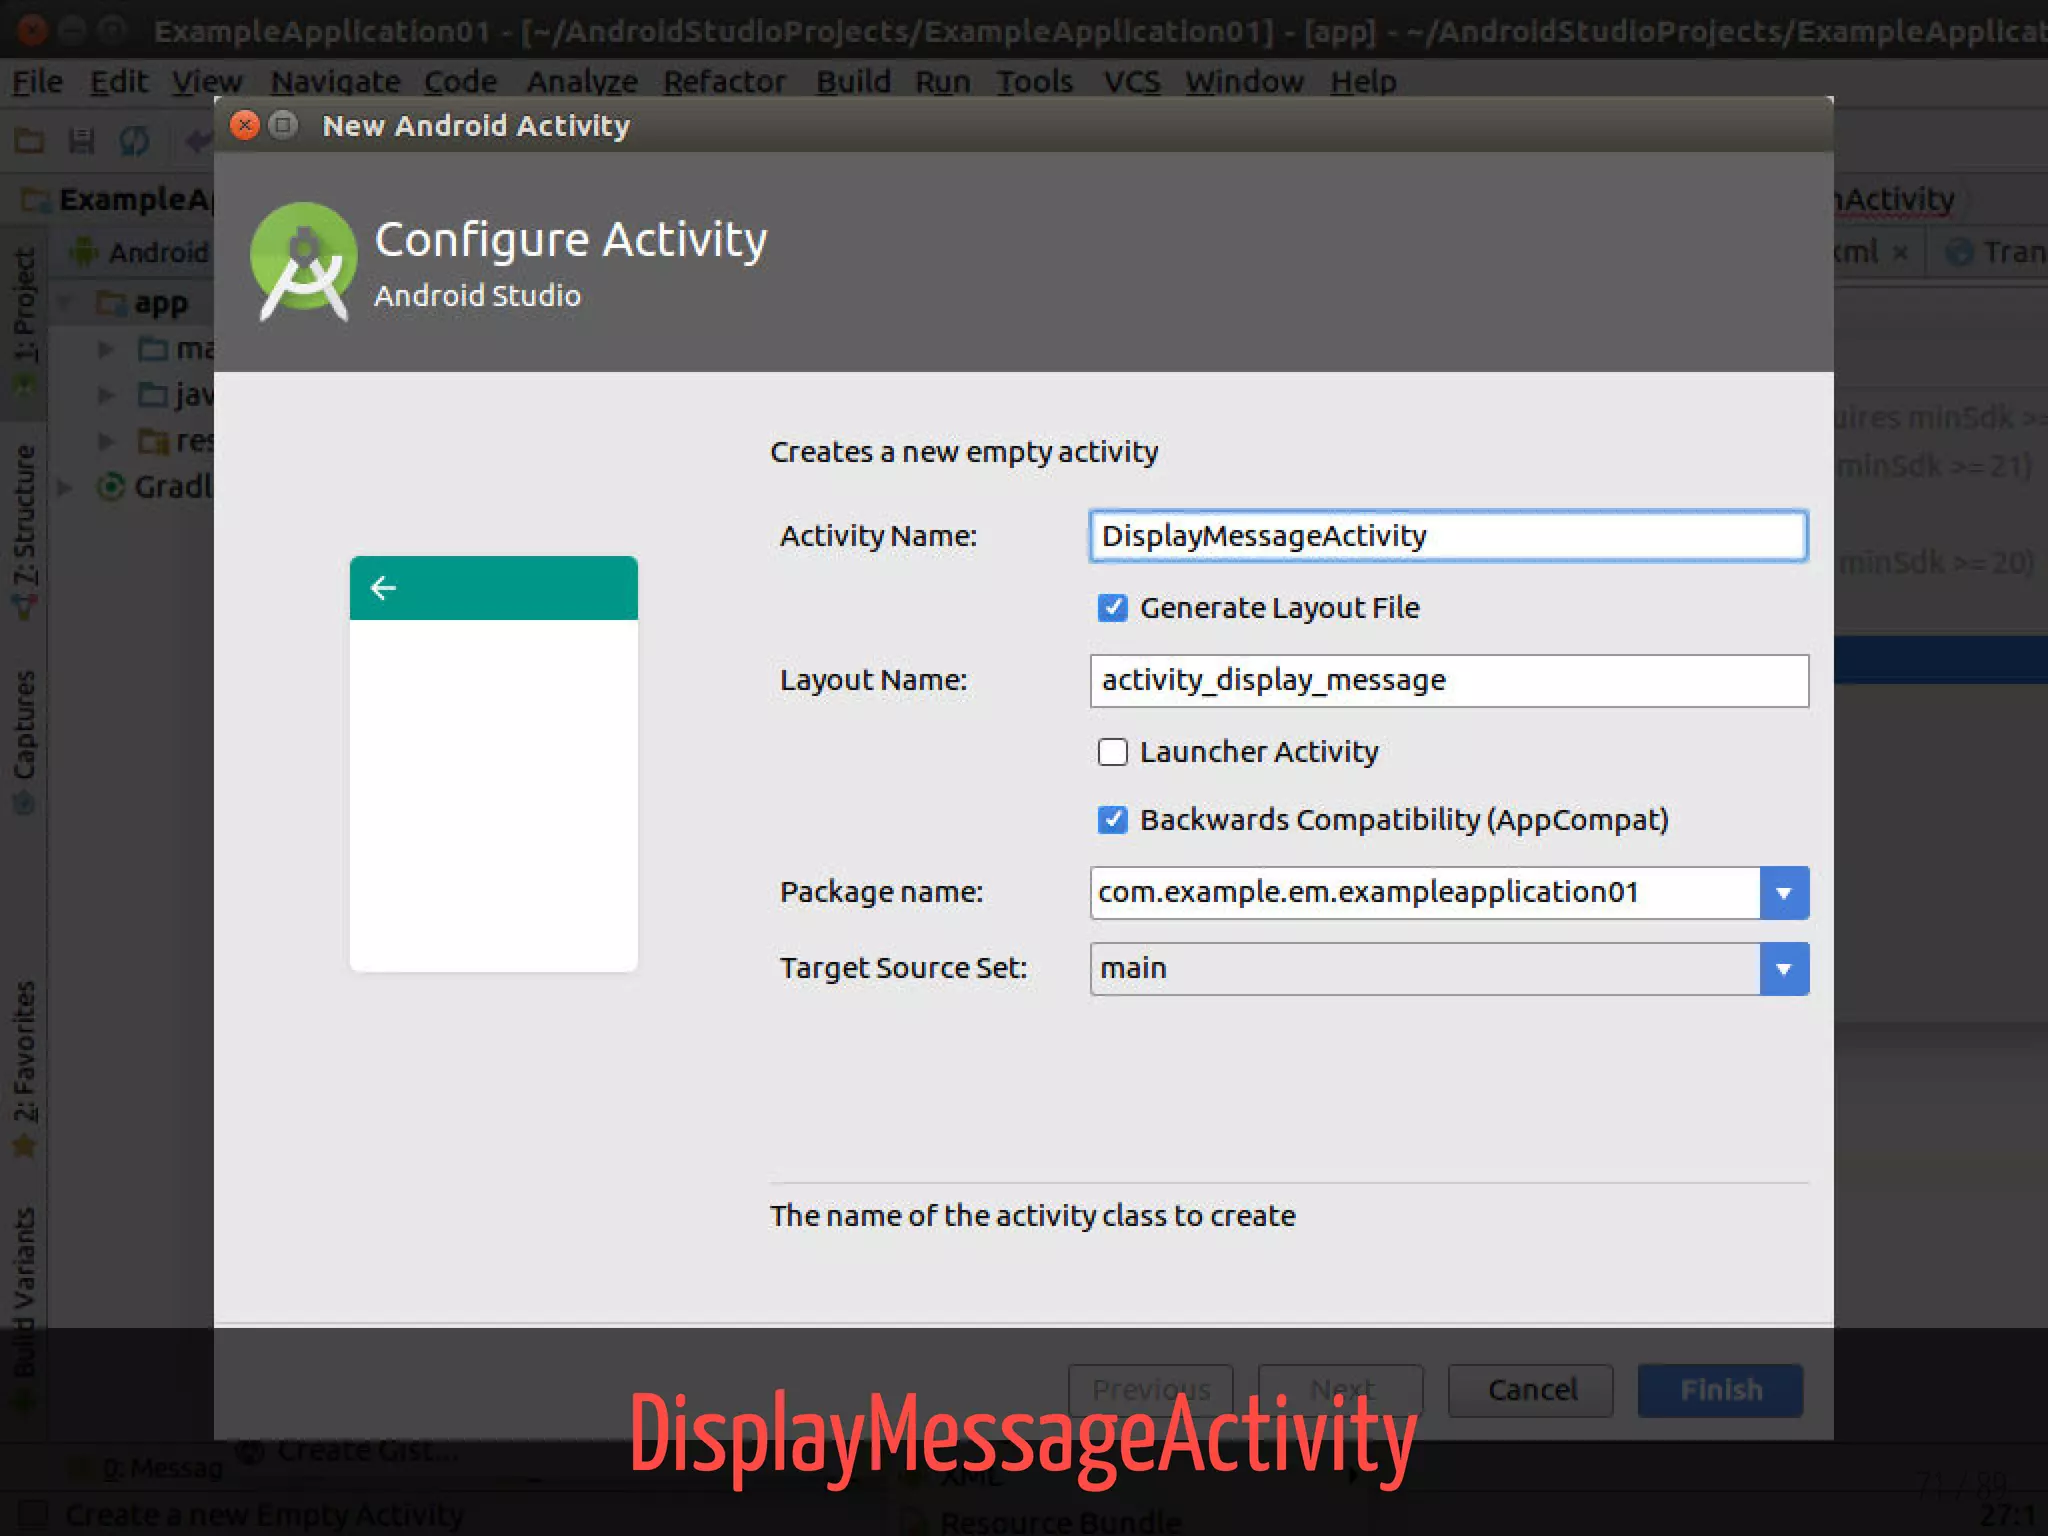Image resolution: width=2048 pixels, height=1536 pixels.
Task: Click the Open folder toolbar icon
Action: click(x=29, y=141)
